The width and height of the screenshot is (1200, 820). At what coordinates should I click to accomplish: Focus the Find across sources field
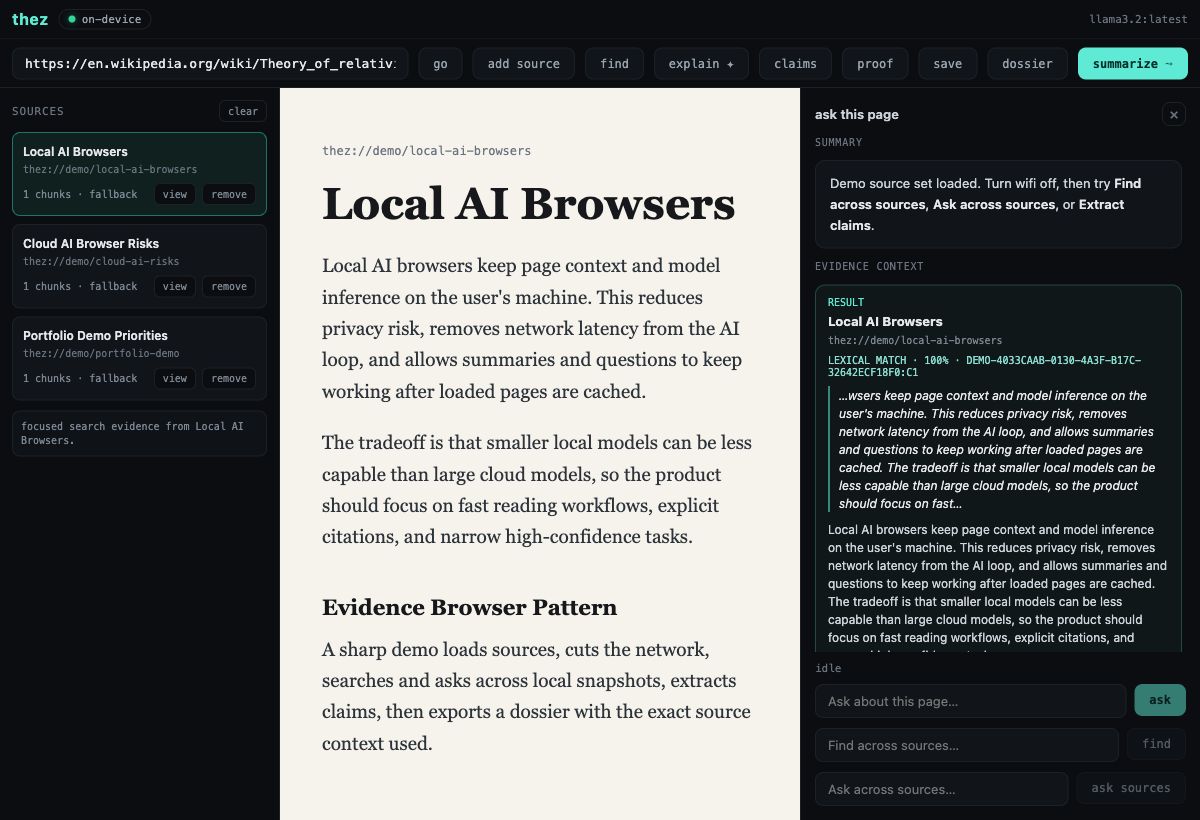pos(966,745)
